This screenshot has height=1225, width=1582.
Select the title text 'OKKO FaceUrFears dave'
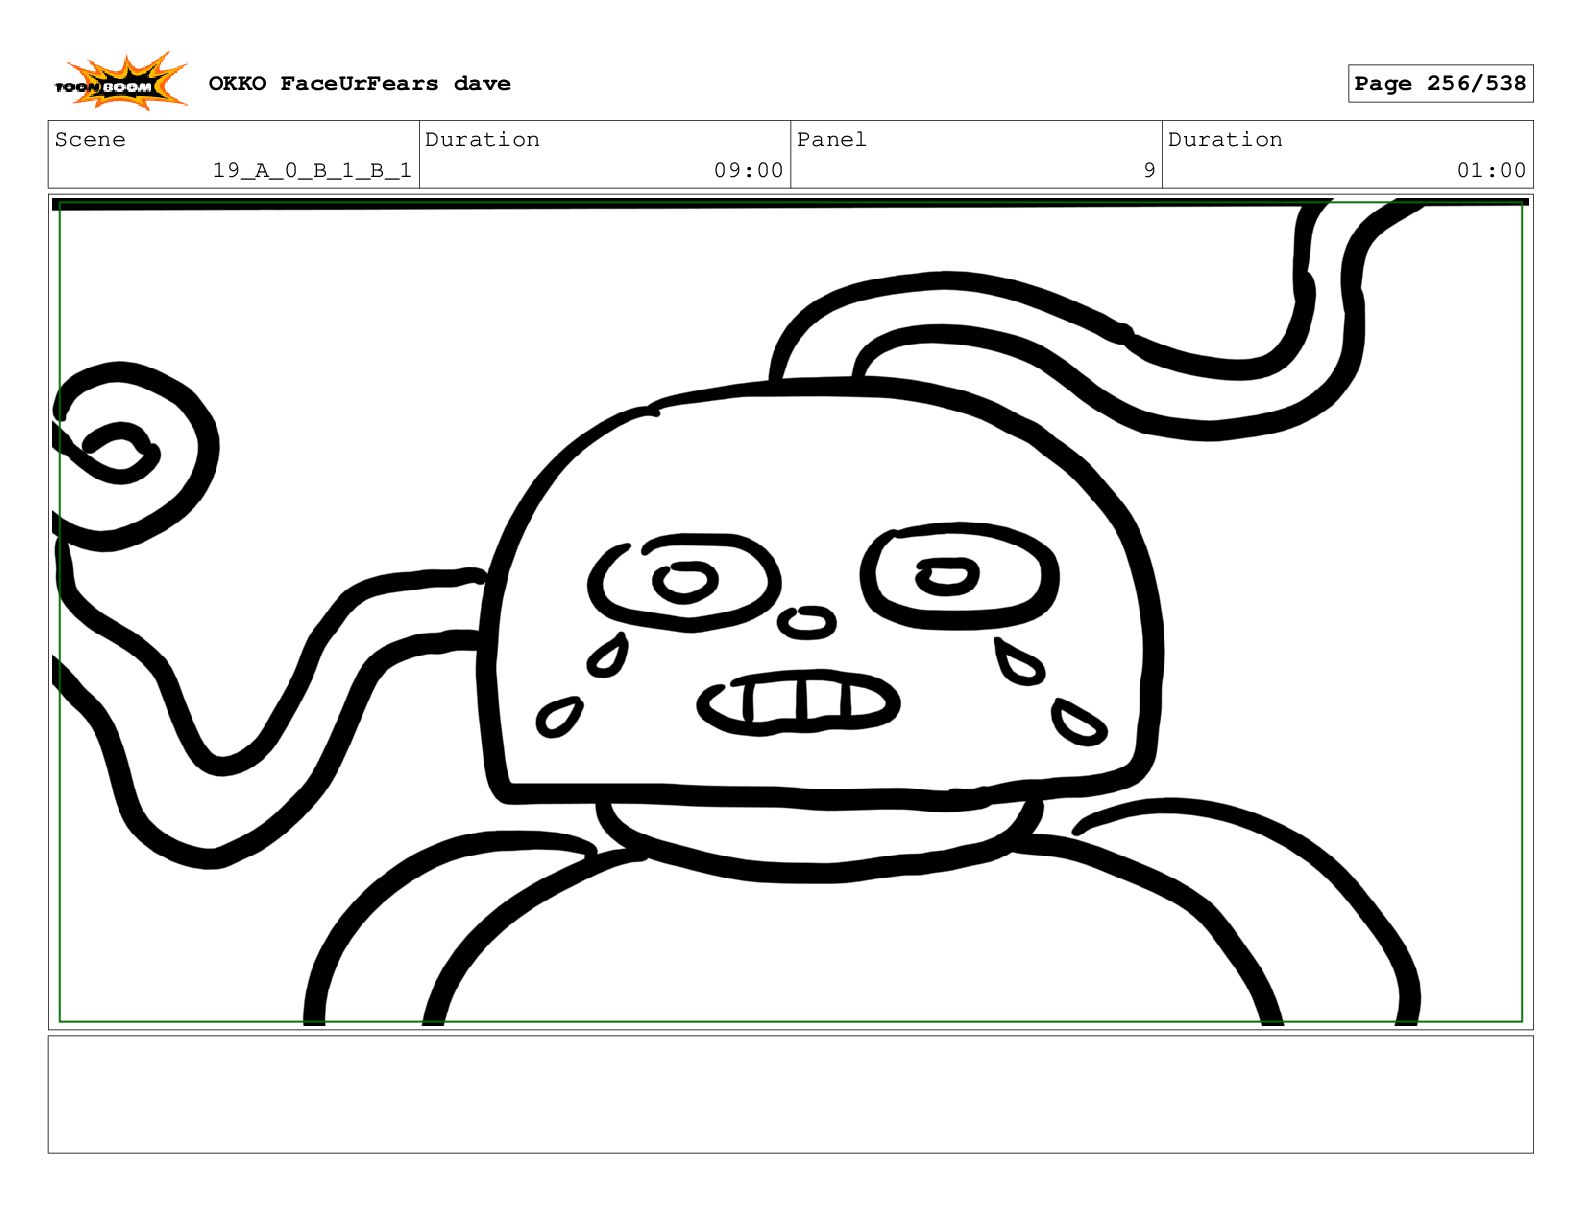359,84
